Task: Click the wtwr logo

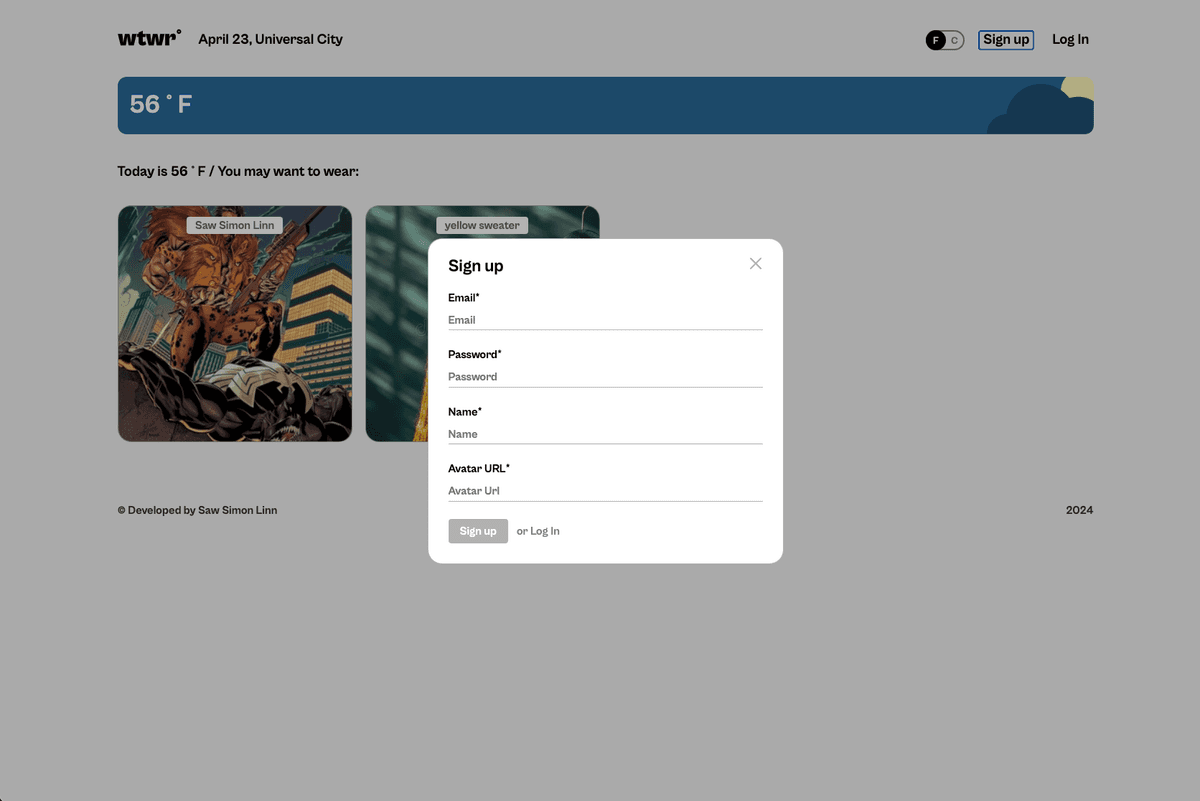Action: [x=150, y=38]
